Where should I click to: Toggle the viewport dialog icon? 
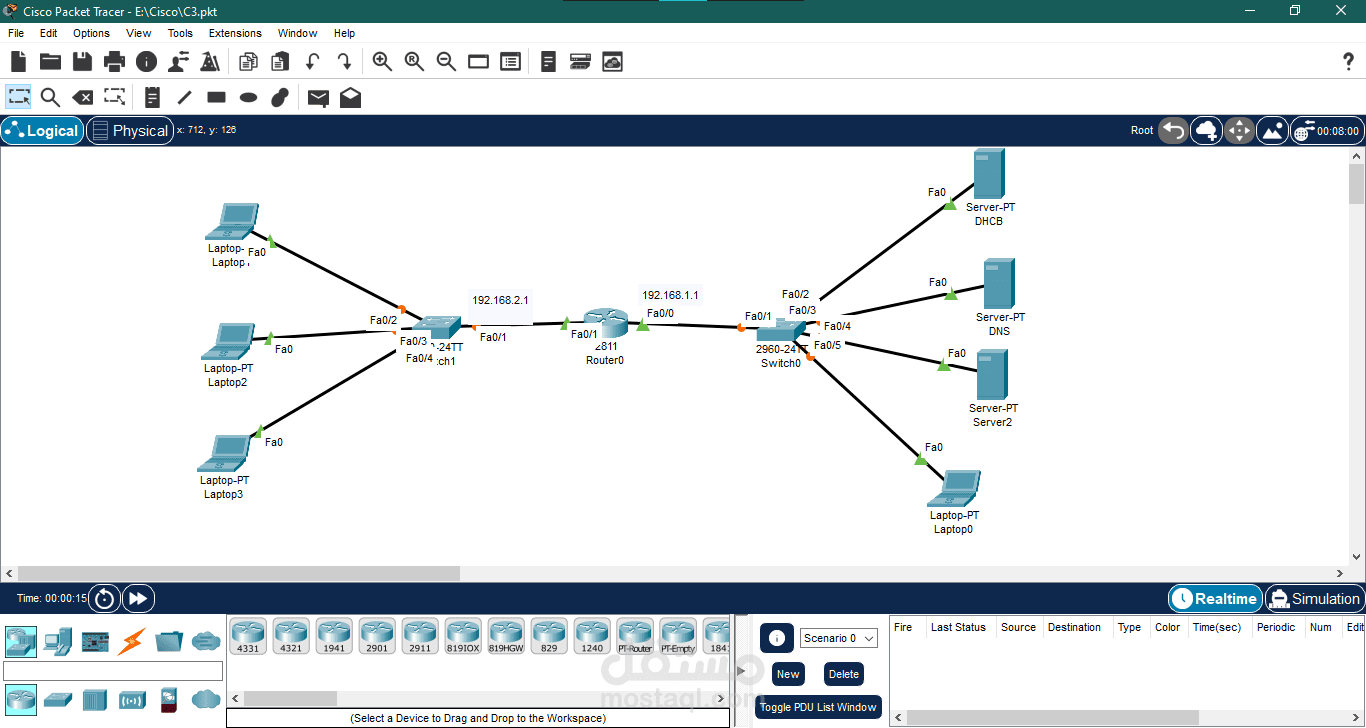click(510, 61)
